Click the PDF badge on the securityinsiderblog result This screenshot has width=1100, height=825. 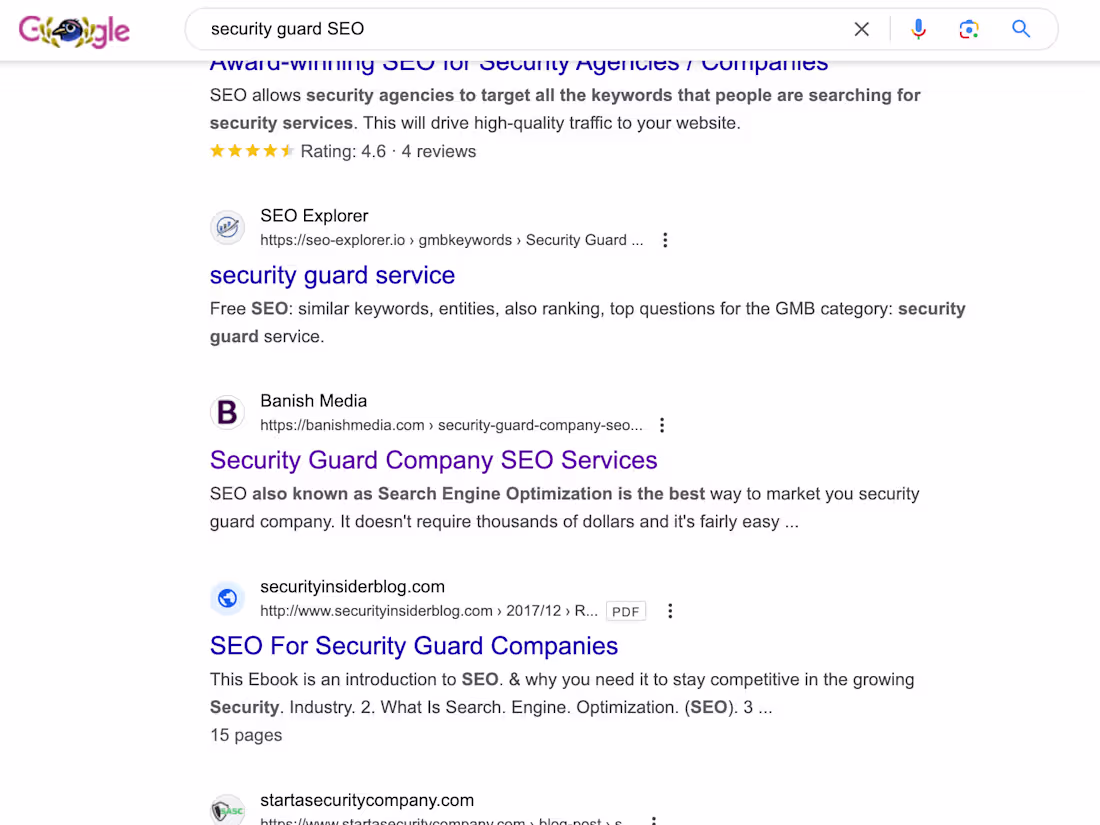pos(625,611)
